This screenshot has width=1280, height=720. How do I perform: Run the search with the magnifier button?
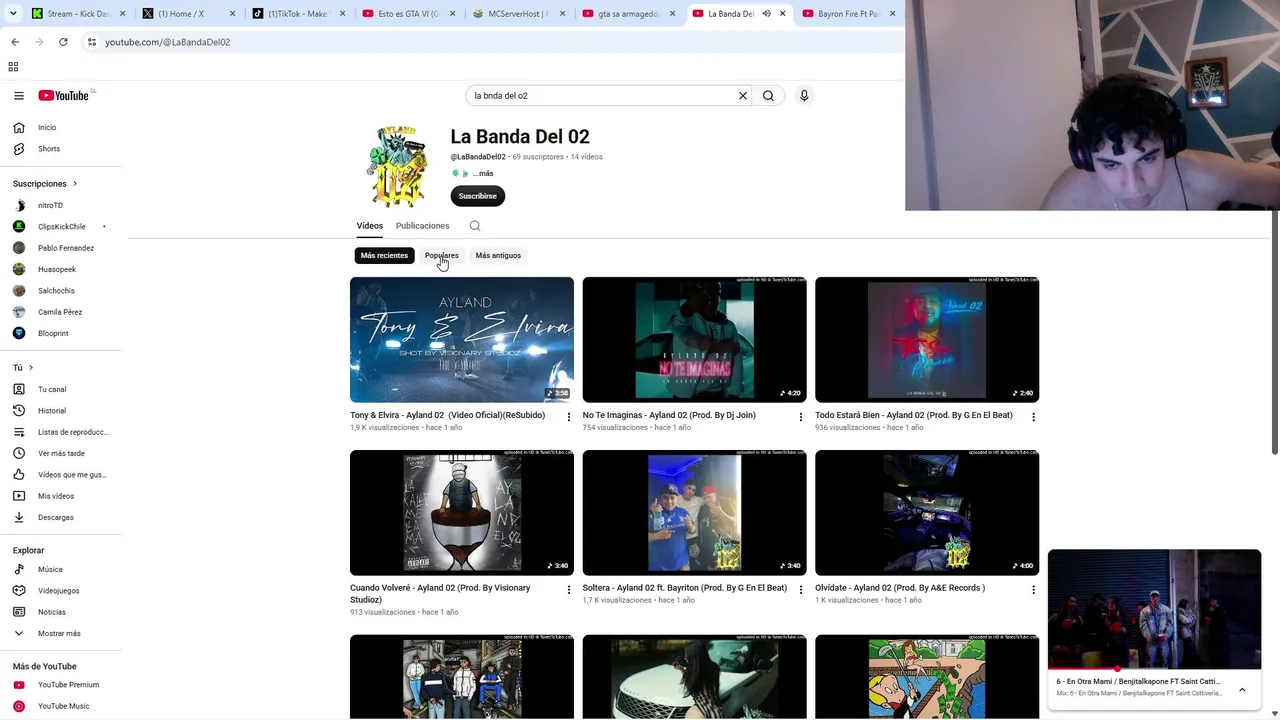click(768, 96)
